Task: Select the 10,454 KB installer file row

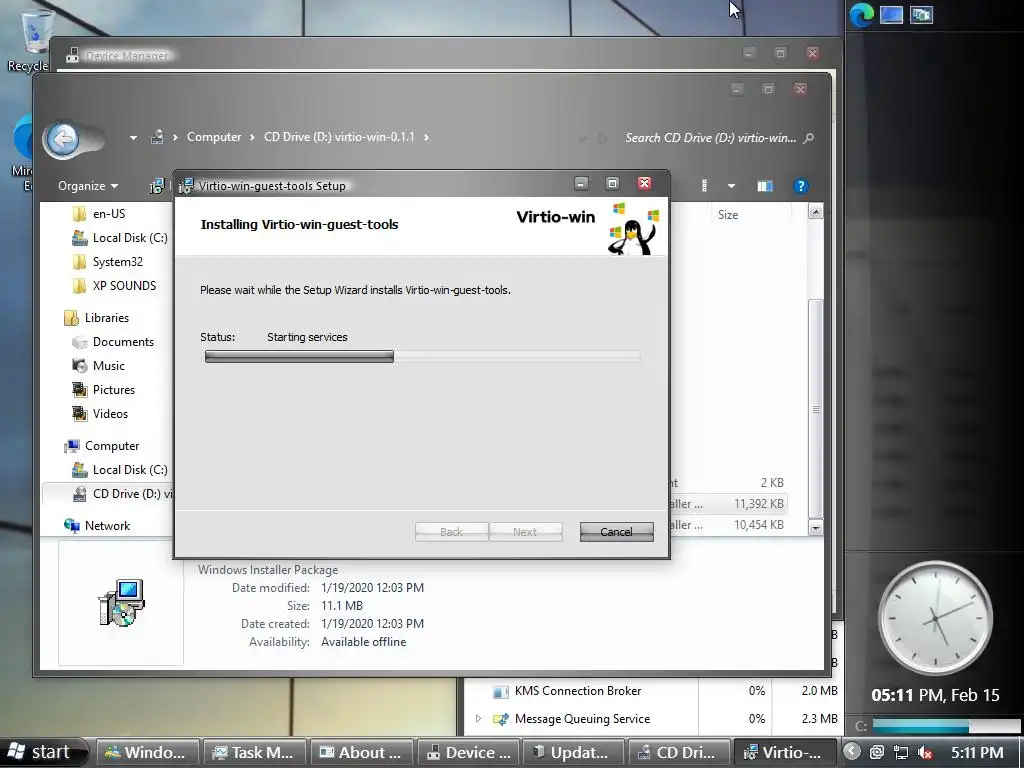Action: [728, 524]
